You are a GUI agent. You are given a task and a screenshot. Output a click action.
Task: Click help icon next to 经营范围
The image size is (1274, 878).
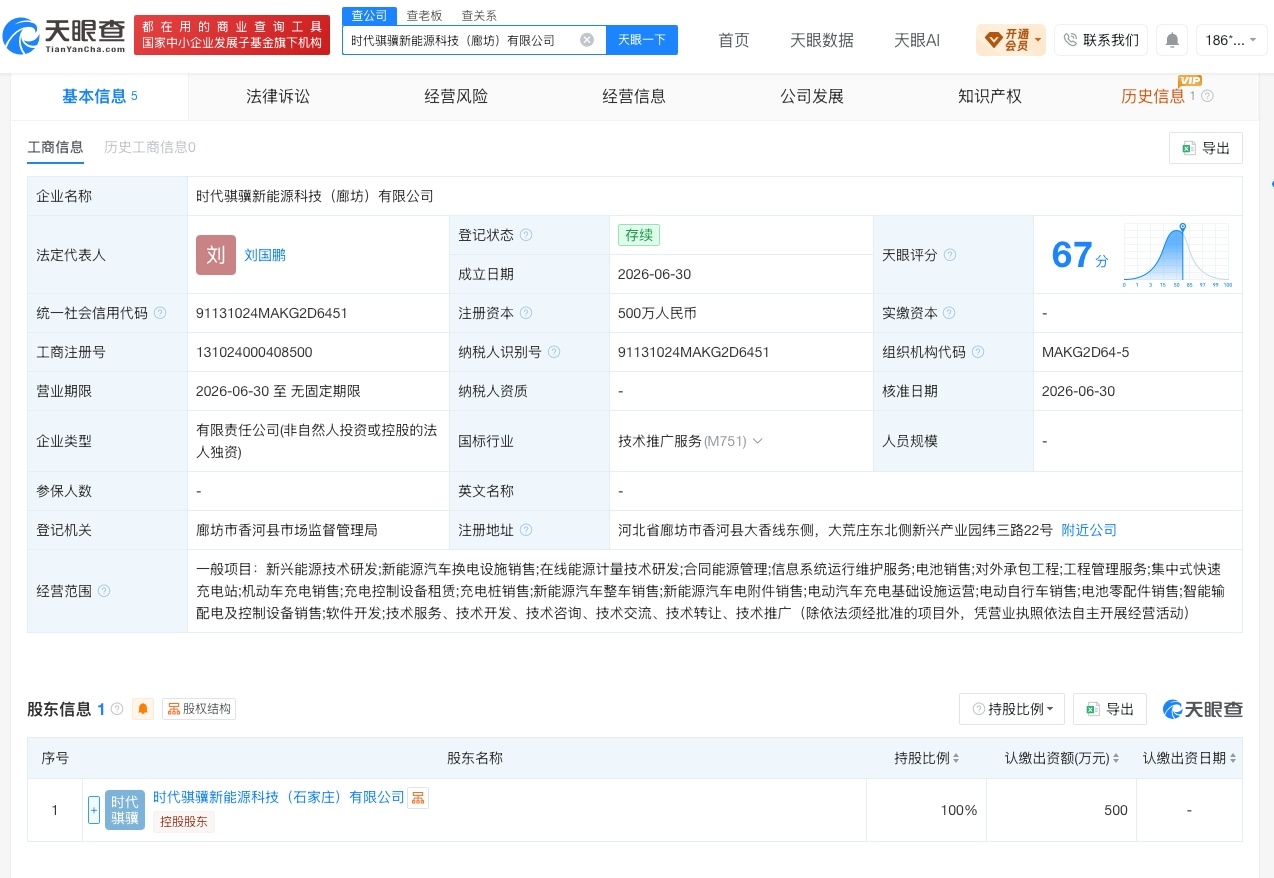[x=104, y=591]
